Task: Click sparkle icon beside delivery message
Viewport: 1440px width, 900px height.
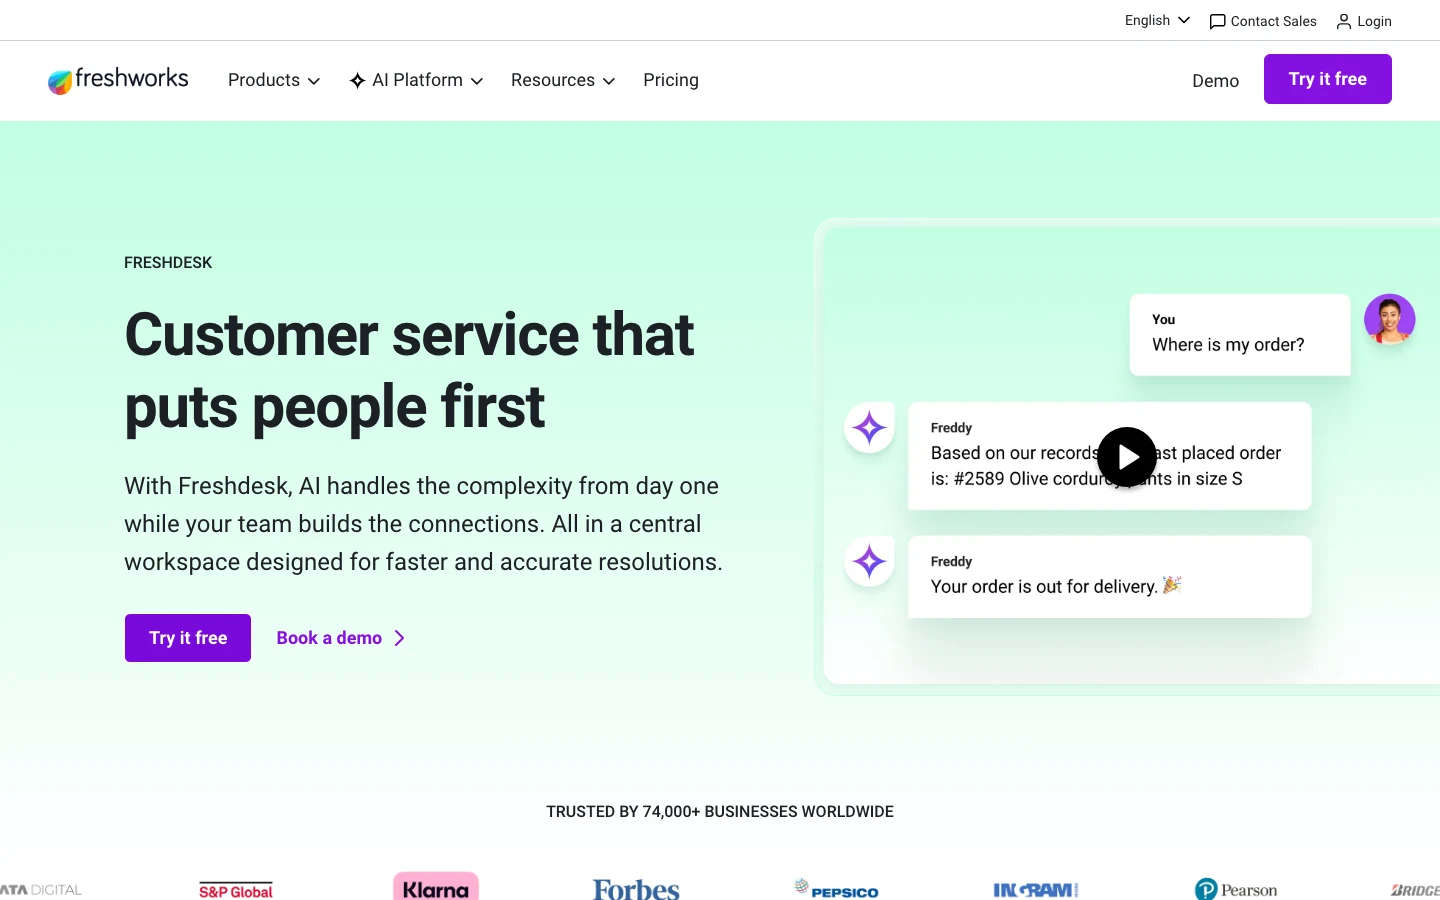Action: click(869, 562)
